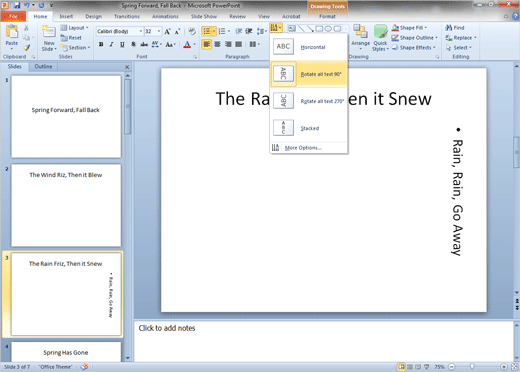Open the Layout menu
This screenshot has width=520, height=372.
pos(74,28)
